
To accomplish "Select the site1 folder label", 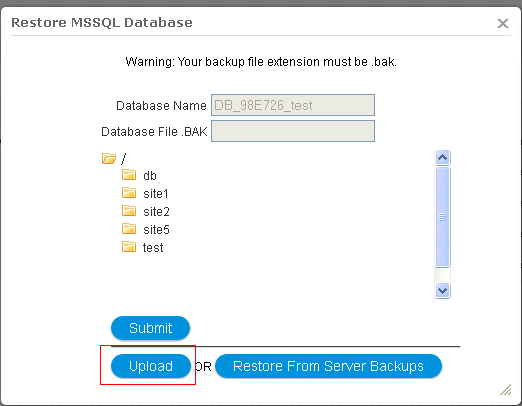I will coord(156,194).
